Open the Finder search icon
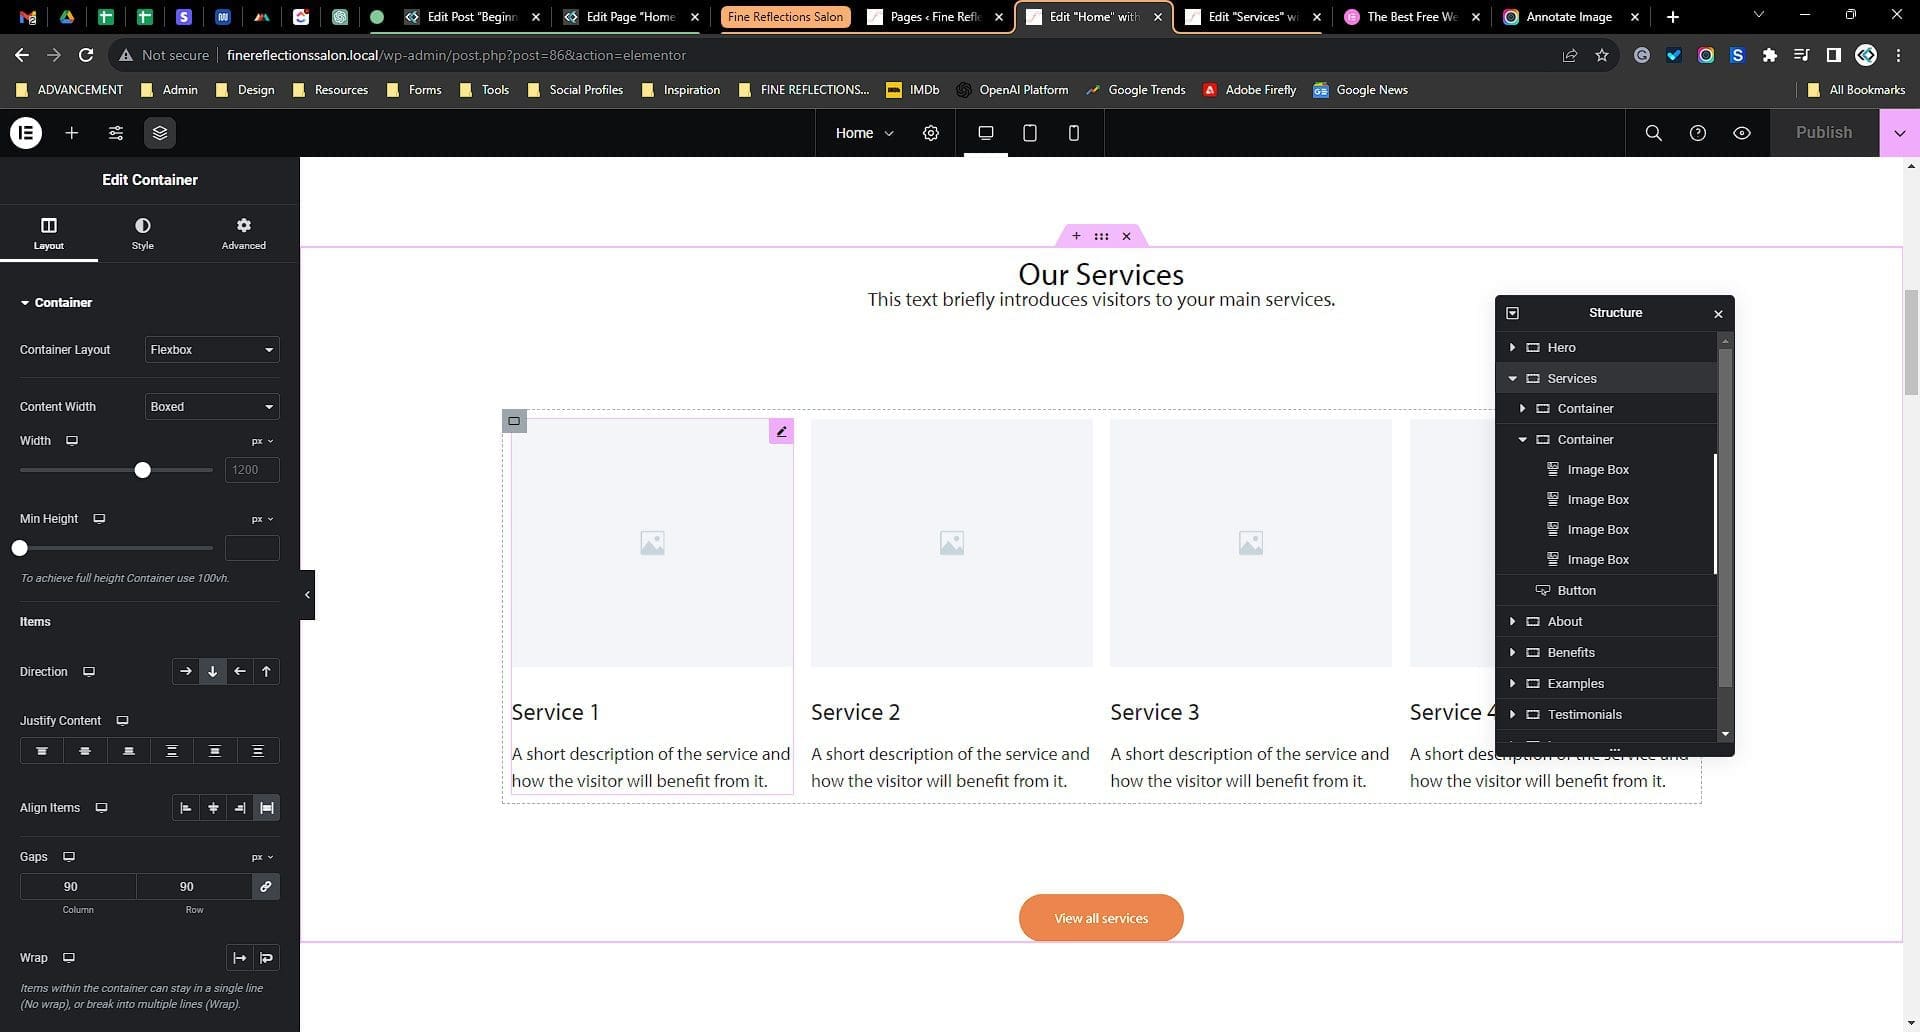This screenshot has width=1920, height=1032. pyautogui.click(x=1653, y=133)
